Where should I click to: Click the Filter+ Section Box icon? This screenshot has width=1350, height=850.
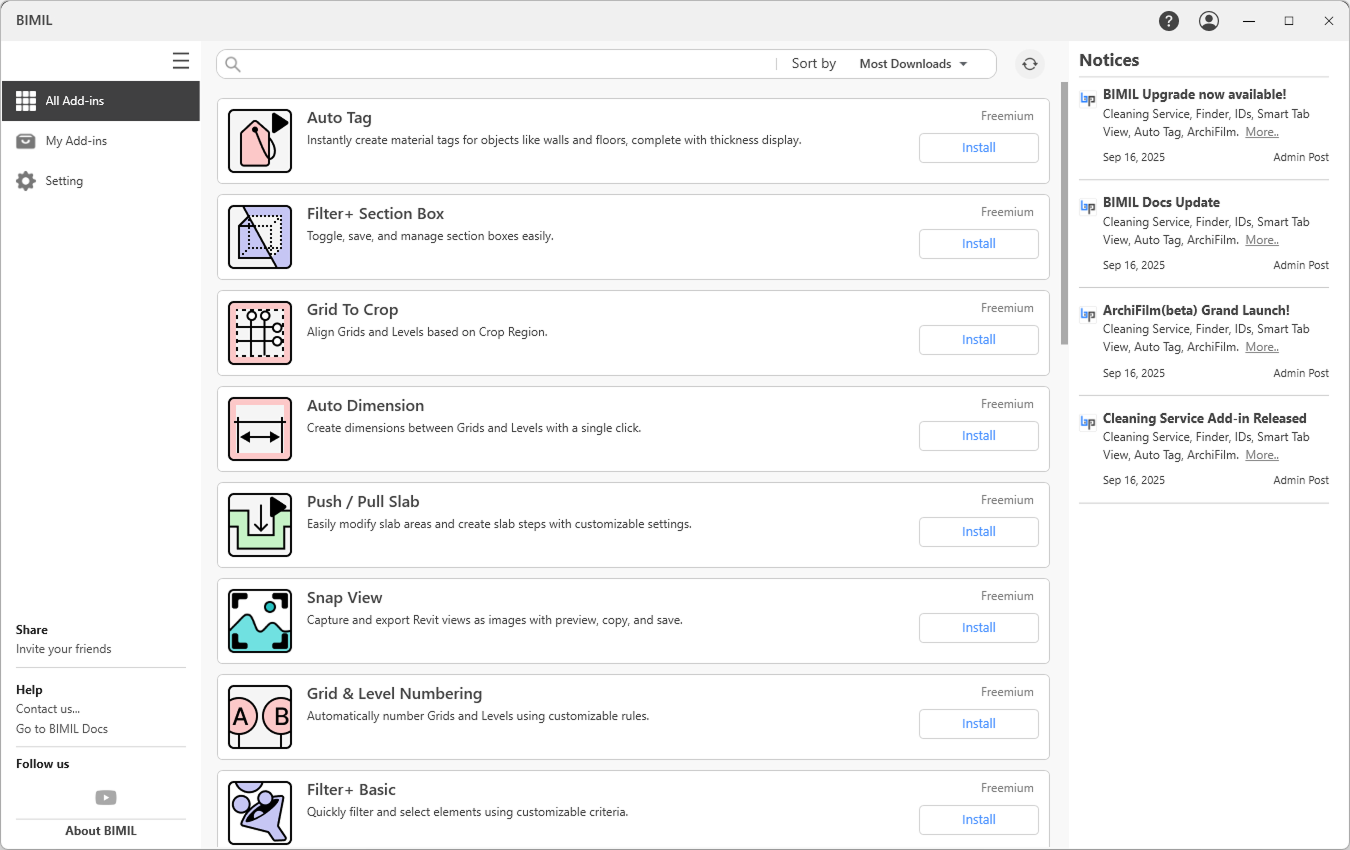(x=260, y=237)
